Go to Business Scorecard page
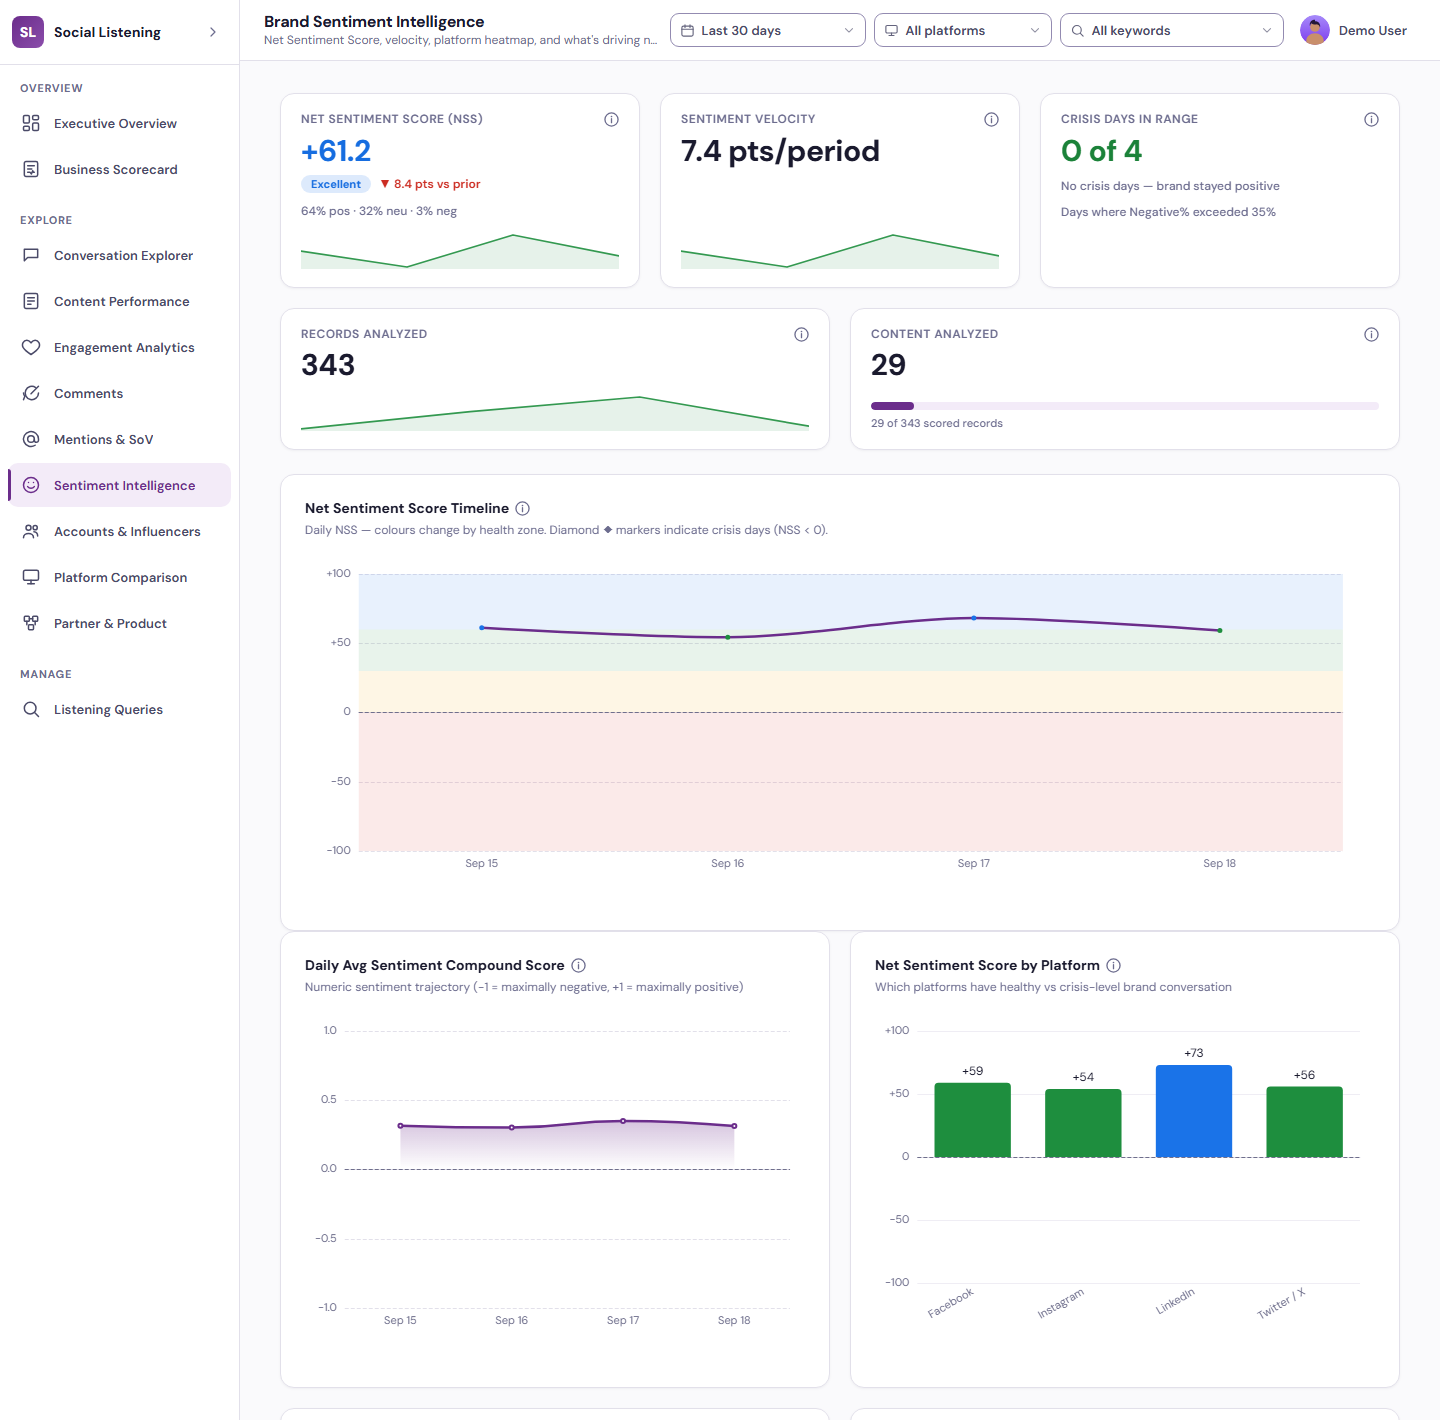Screen dimensions: 1440x1420 point(119,170)
